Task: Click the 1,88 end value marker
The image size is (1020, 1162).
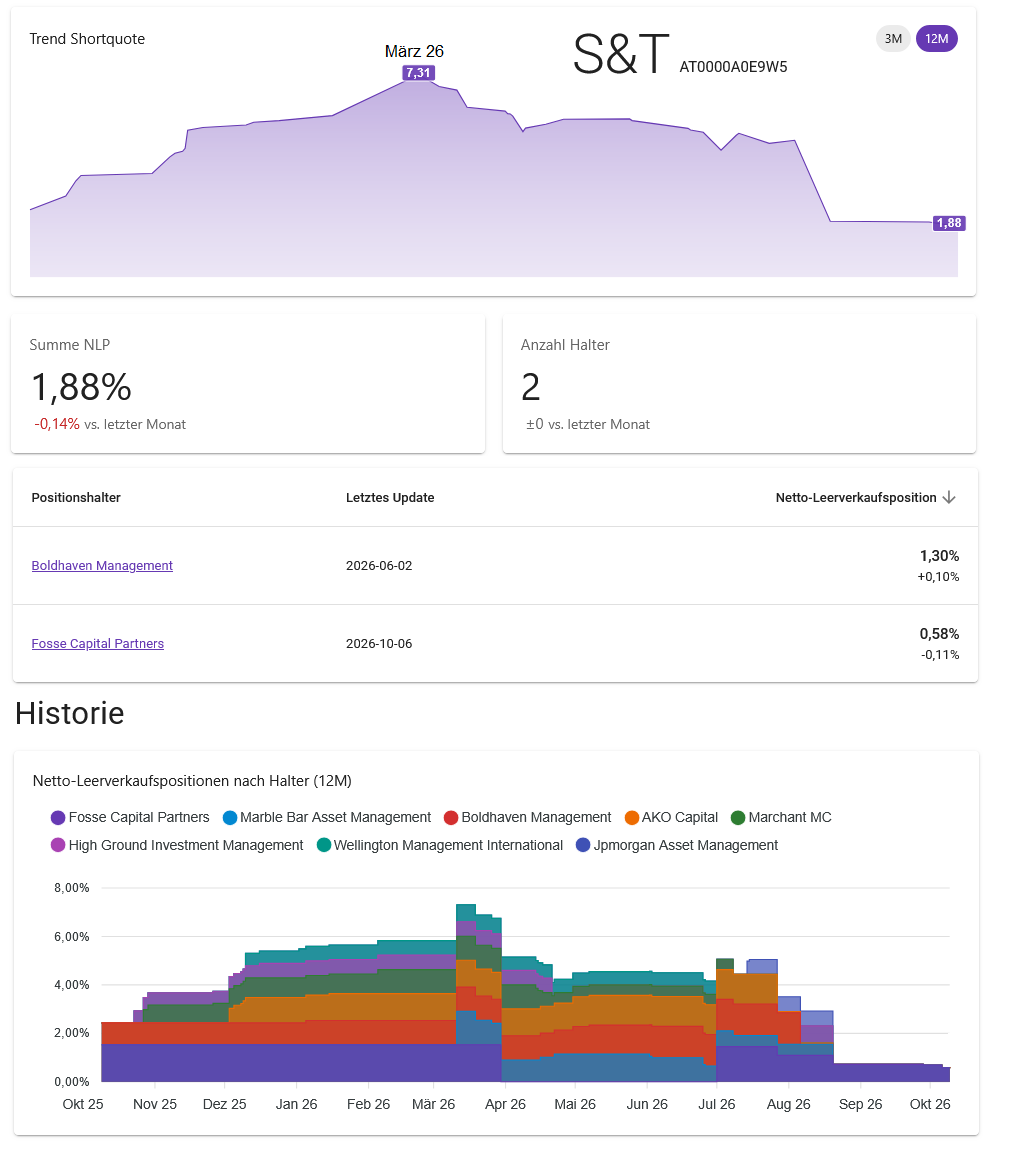Action: coord(949,223)
